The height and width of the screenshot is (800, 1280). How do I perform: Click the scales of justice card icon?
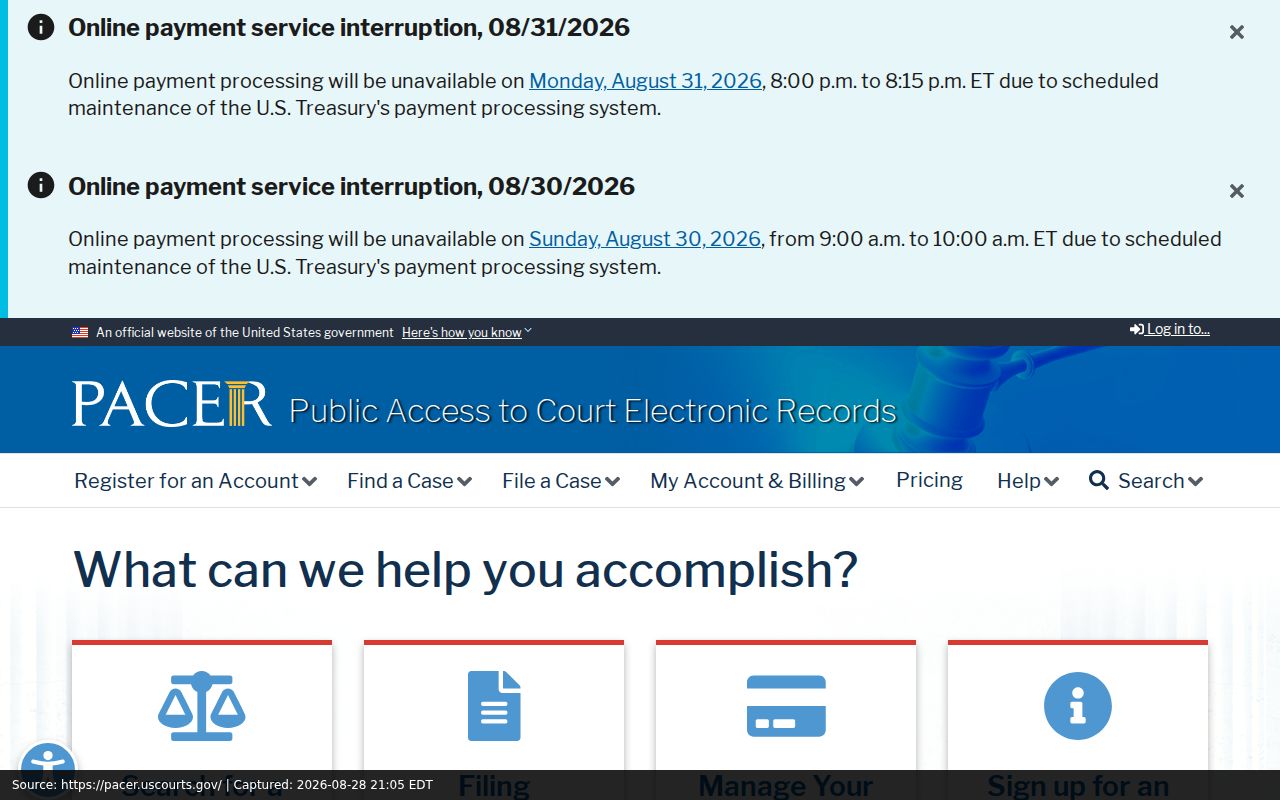click(201, 706)
